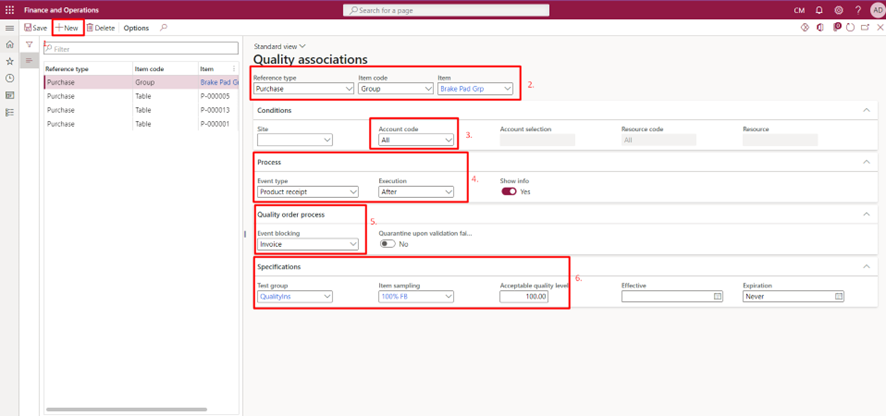Image resolution: width=886 pixels, height=416 pixels.
Task: Create a New quality association
Action: tap(67, 28)
